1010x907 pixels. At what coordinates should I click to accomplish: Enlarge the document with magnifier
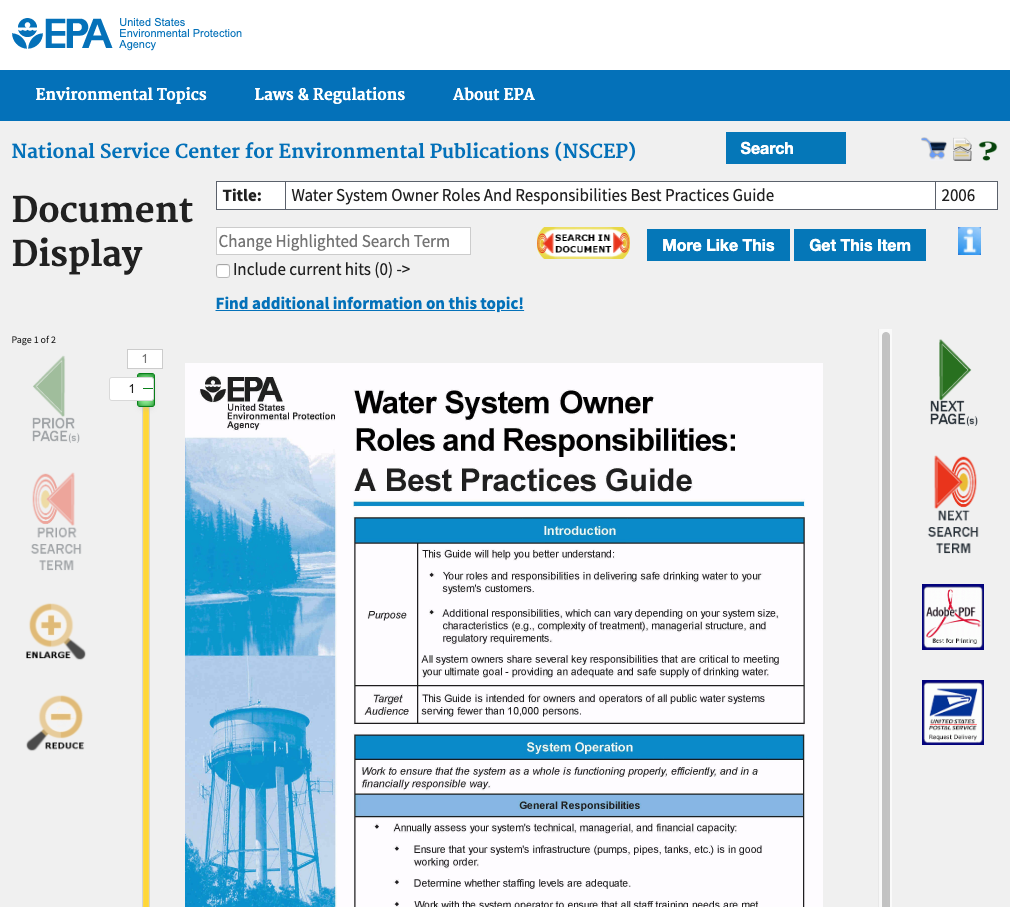55,632
